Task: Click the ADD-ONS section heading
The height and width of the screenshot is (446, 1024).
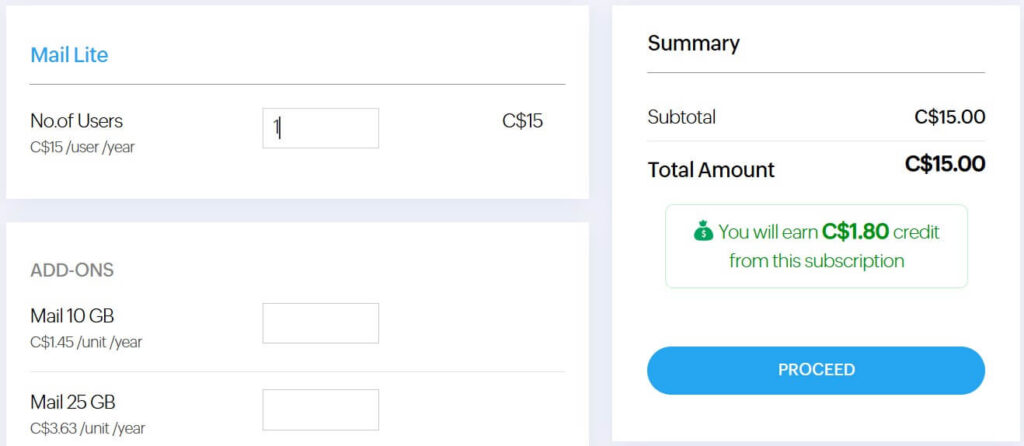Action: pos(72,270)
